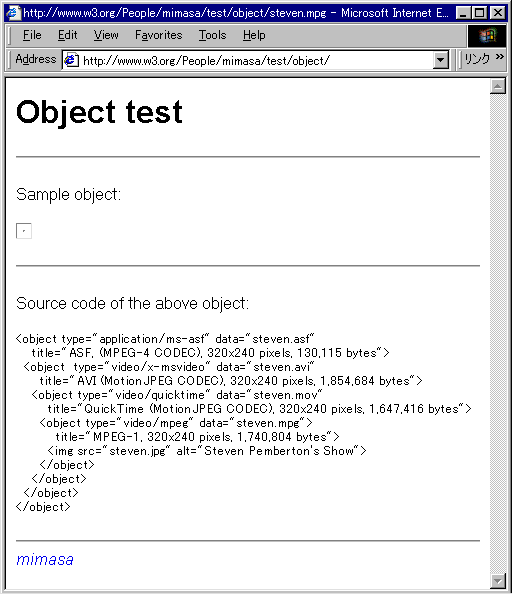Screen dimensions: 512x595
Task: Open the address bar dropdown list
Action: coord(441,60)
